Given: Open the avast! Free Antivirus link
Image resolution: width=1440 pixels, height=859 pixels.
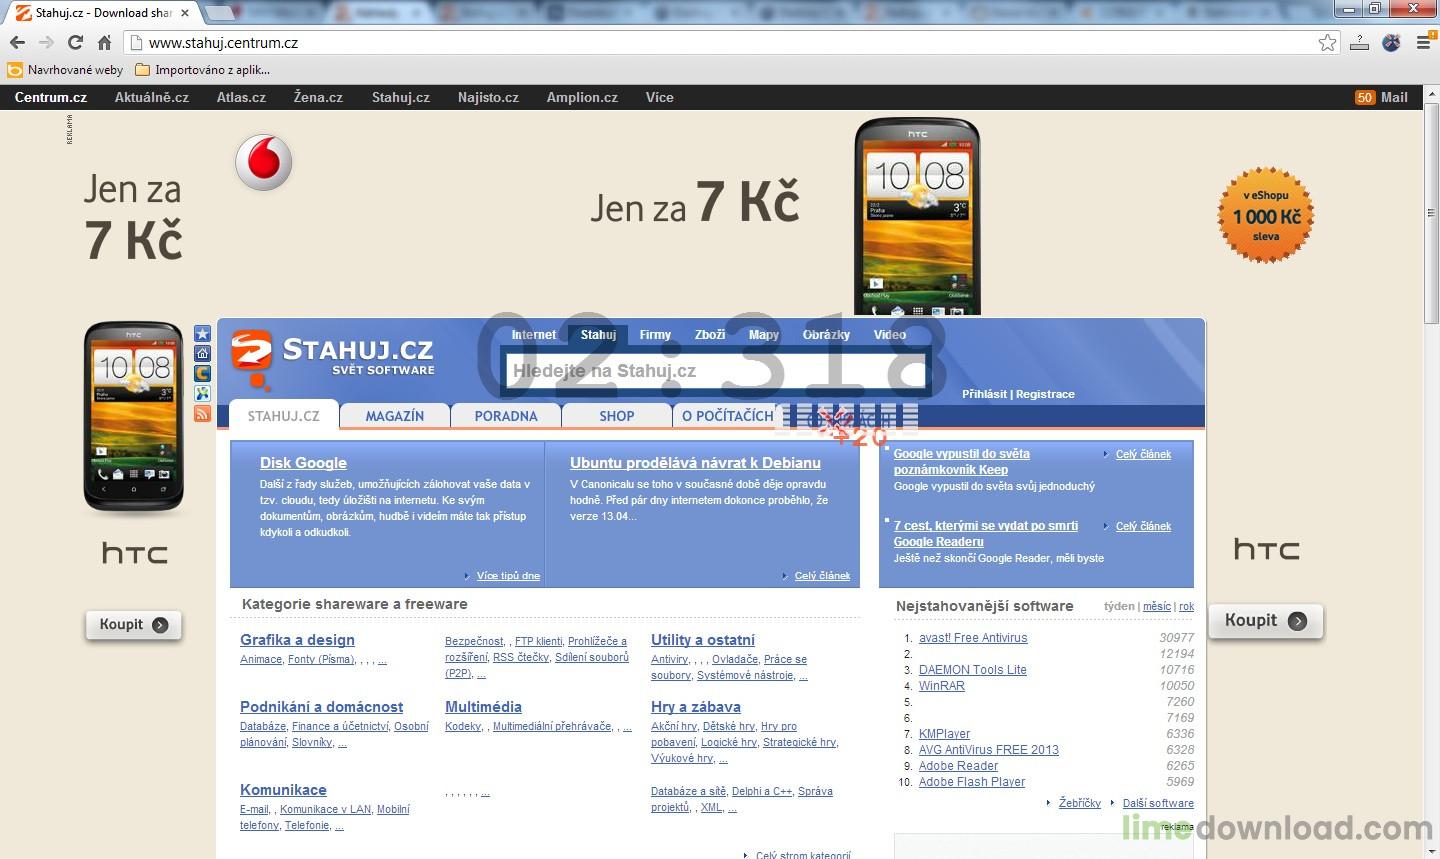Looking at the screenshot, I should click(x=972, y=638).
